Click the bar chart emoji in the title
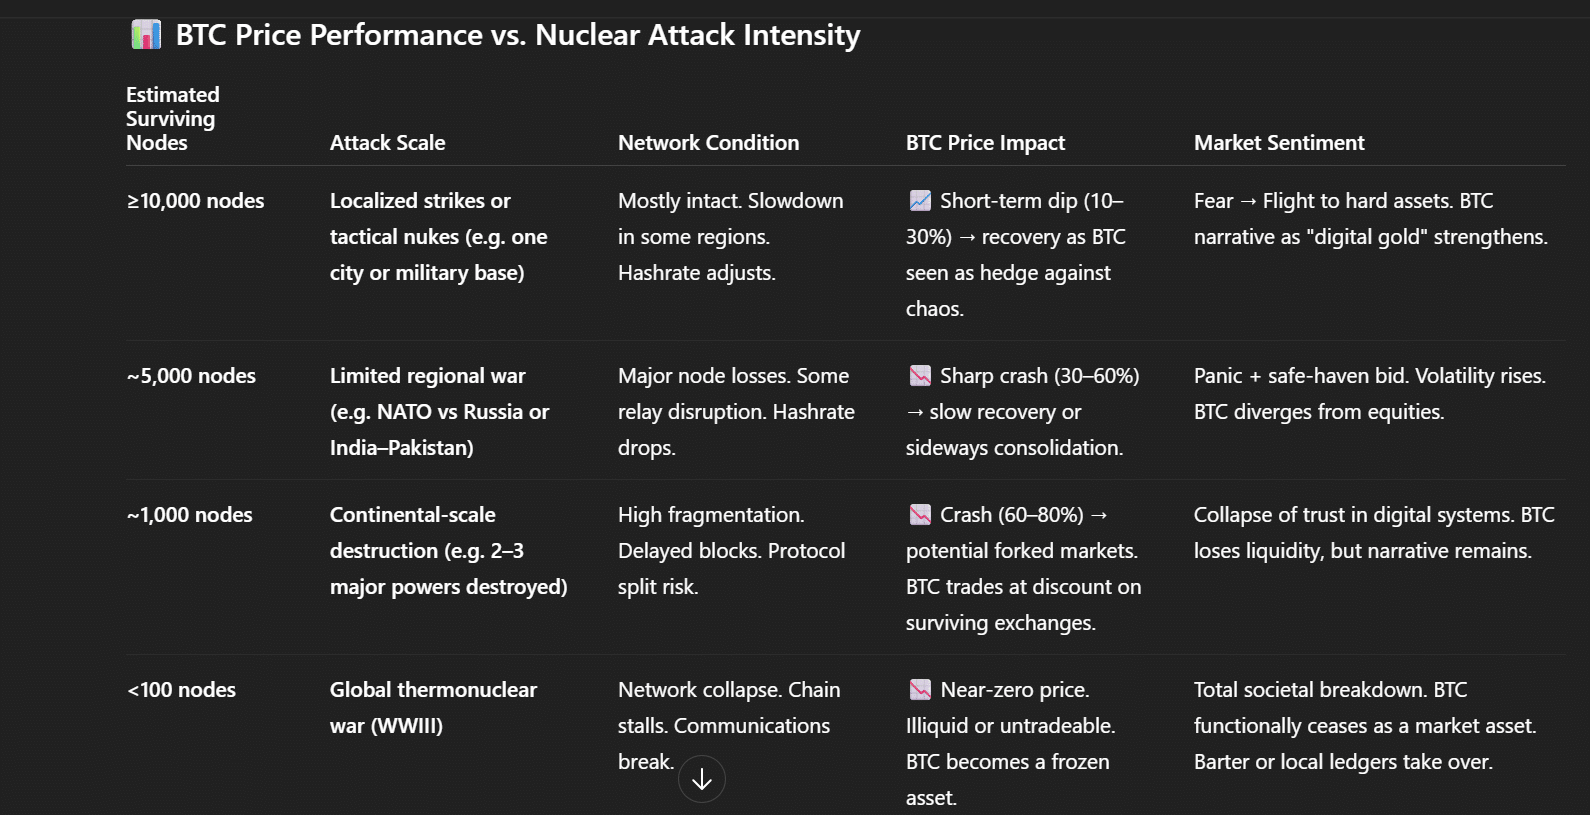 point(146,35)
